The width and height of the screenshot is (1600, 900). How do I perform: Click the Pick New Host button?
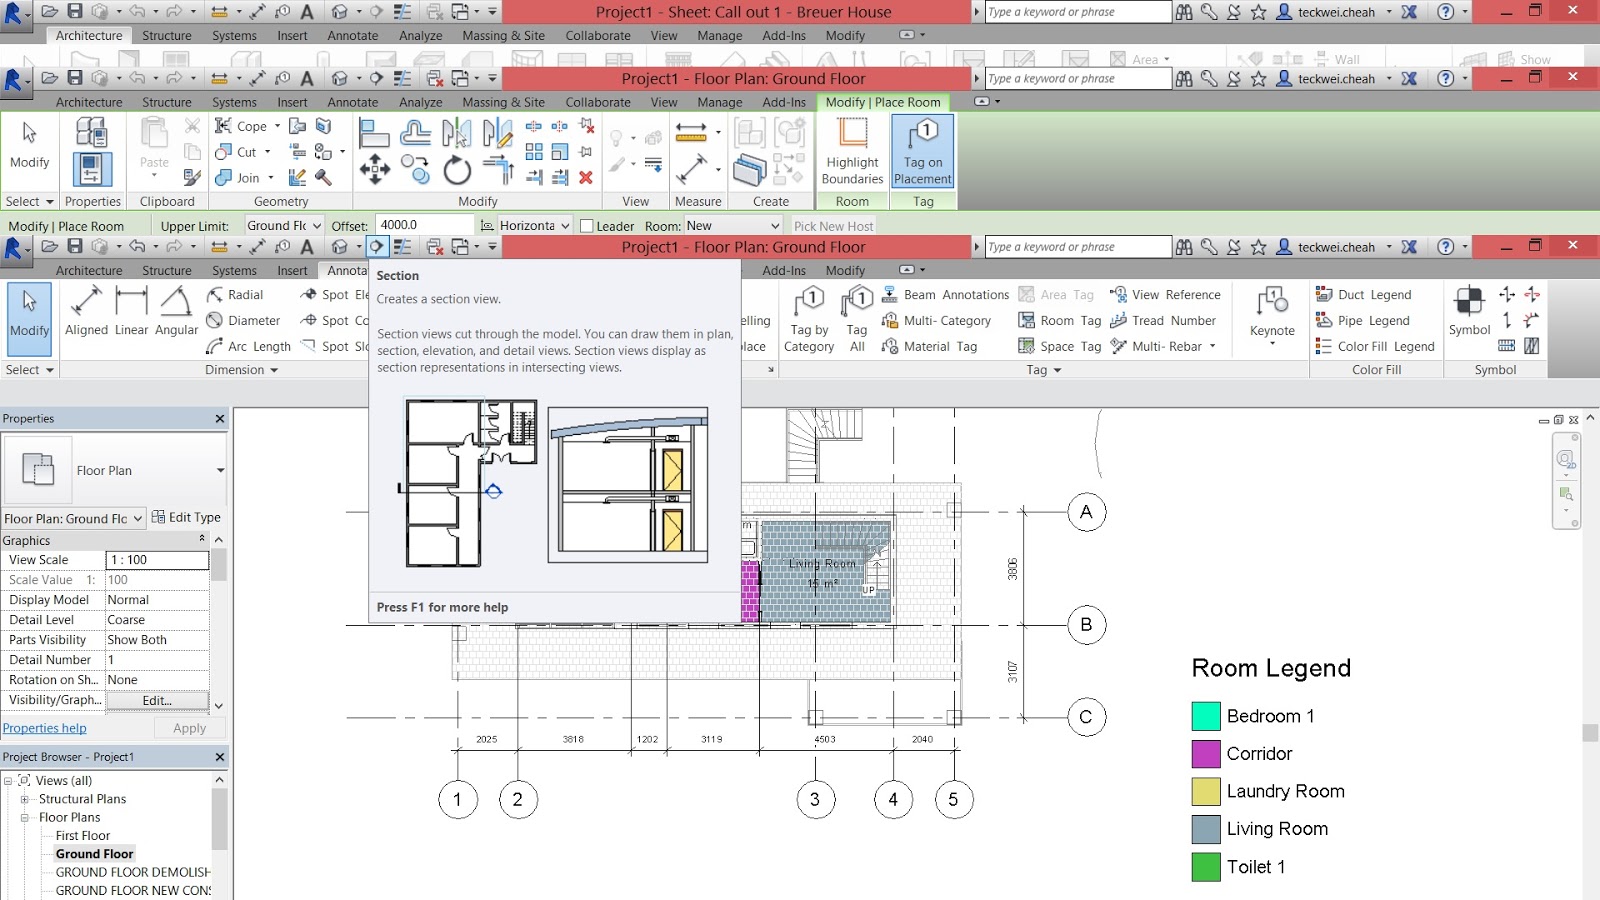[833, 227]
